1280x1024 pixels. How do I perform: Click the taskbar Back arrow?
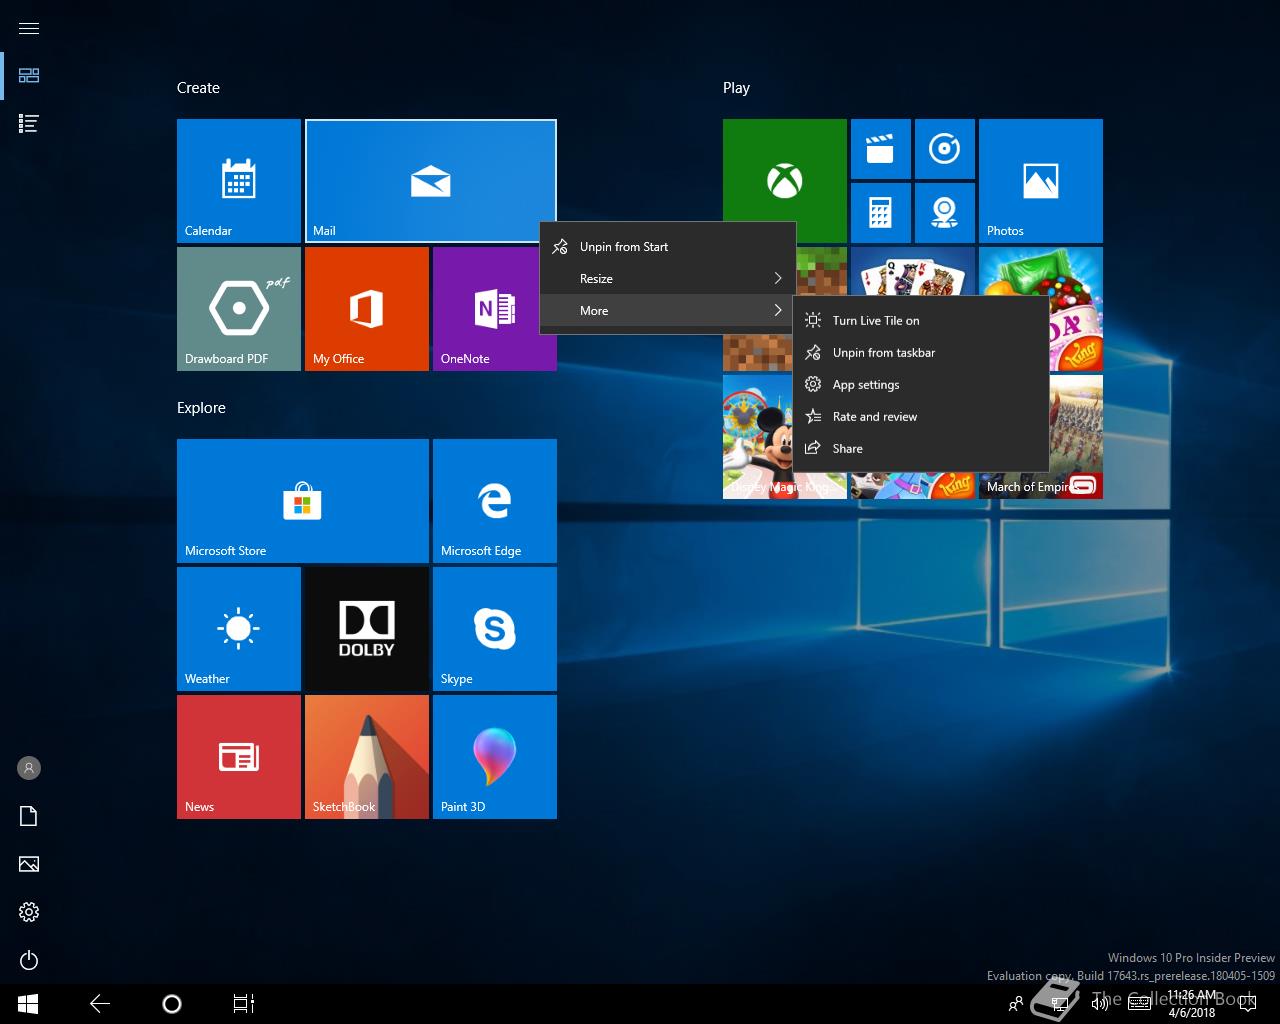click(x=100, y=1004)
